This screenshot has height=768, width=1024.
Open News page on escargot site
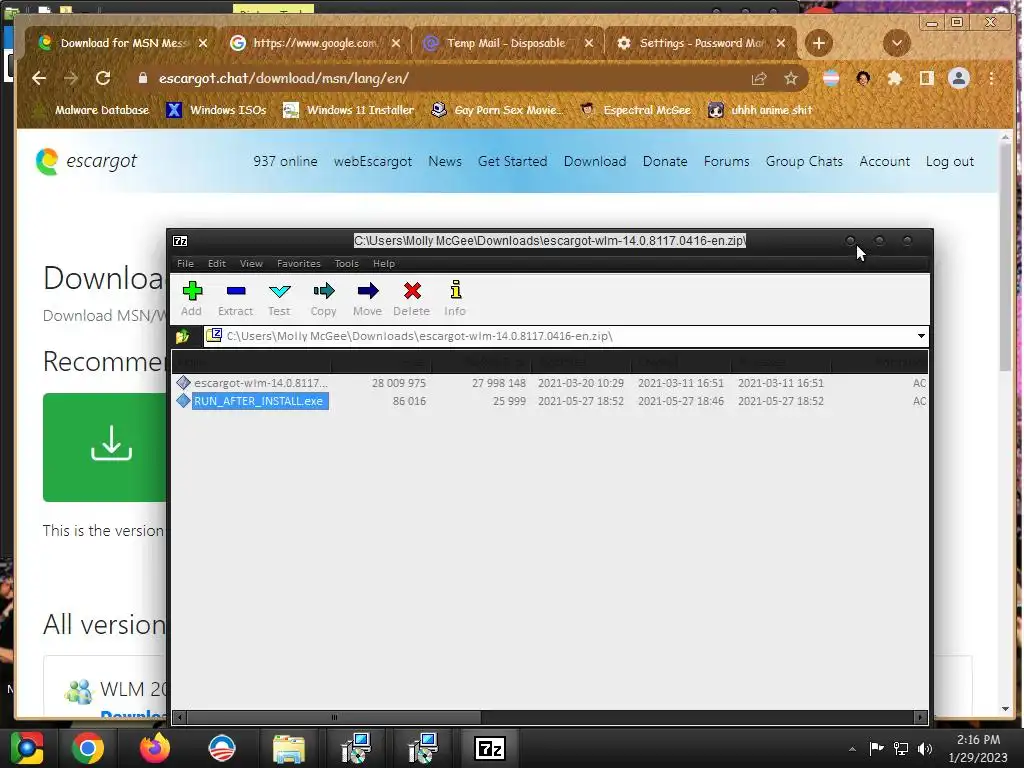tap(445, 161)
